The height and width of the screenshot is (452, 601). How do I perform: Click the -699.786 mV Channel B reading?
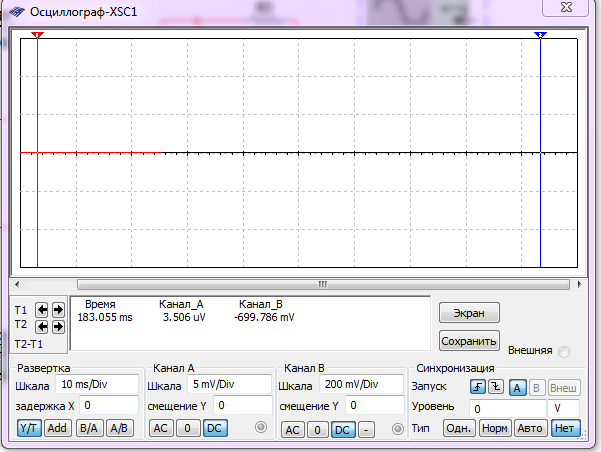(x=264, y=317)
